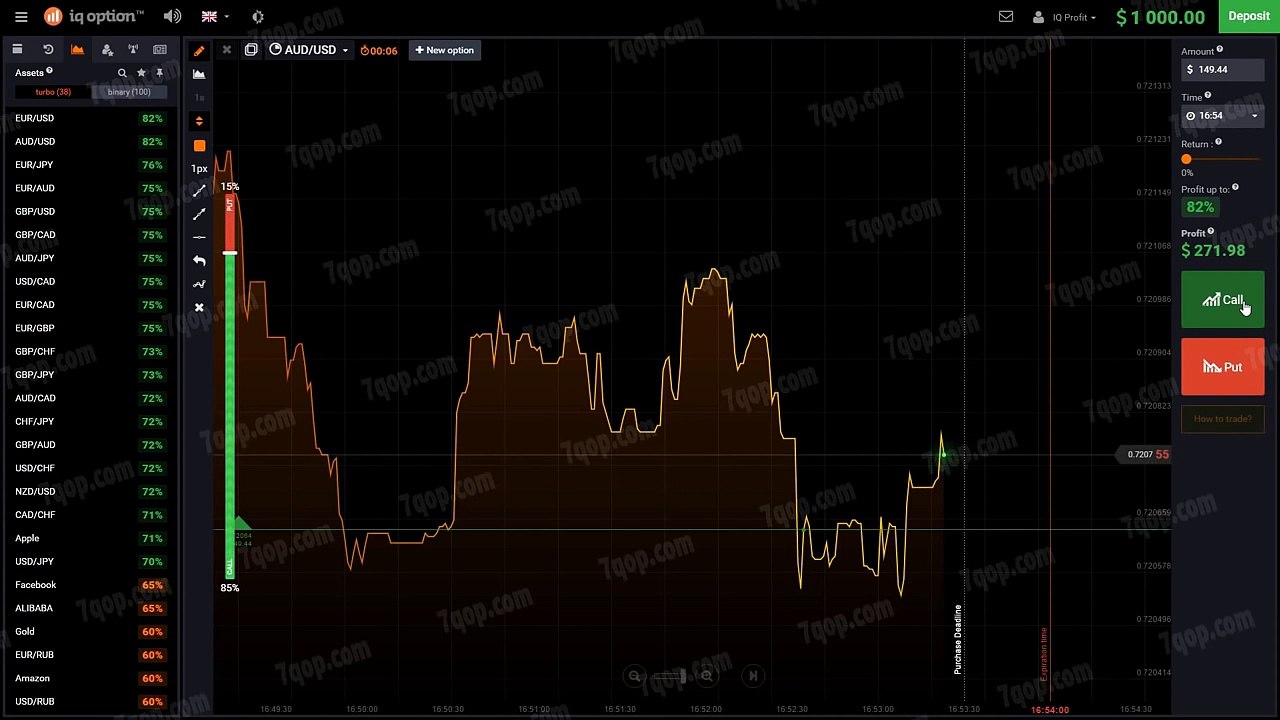Search assets with the magnifier icon

pyautogui.click(x=122, y=73)
